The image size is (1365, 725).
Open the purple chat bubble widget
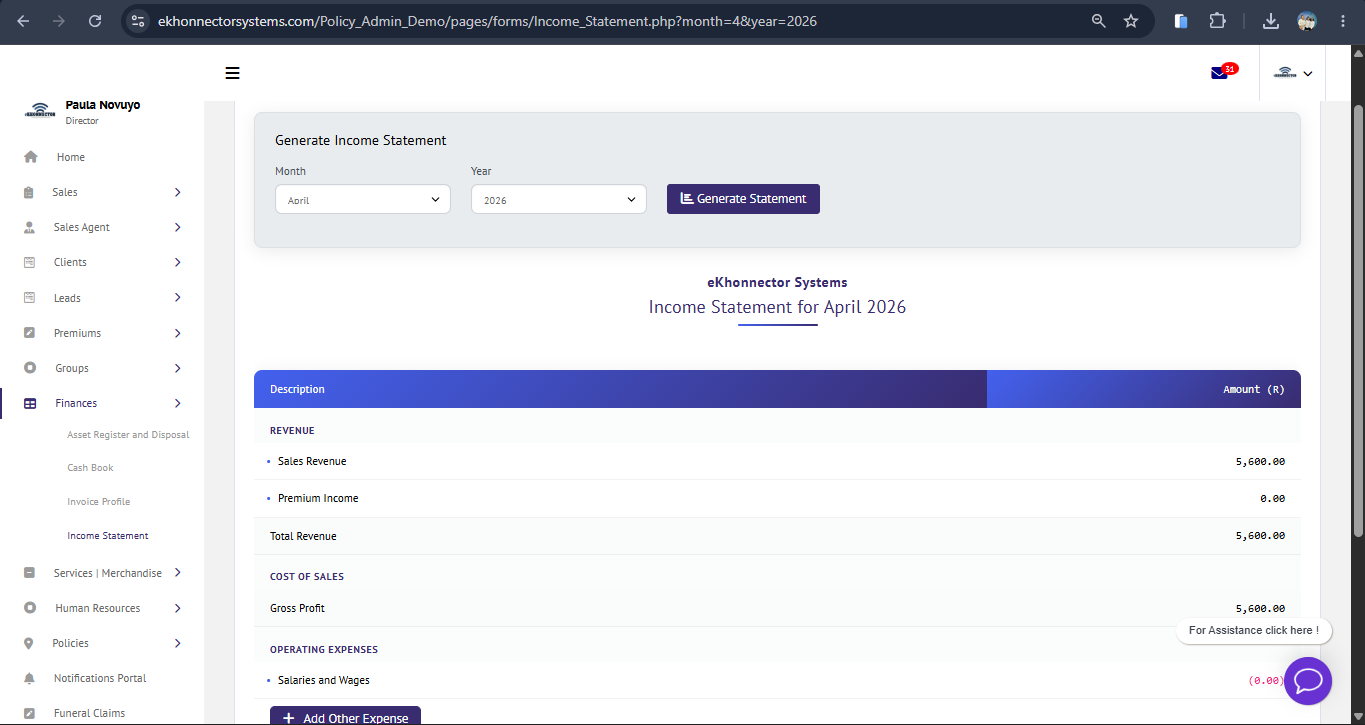[1308, 681]
